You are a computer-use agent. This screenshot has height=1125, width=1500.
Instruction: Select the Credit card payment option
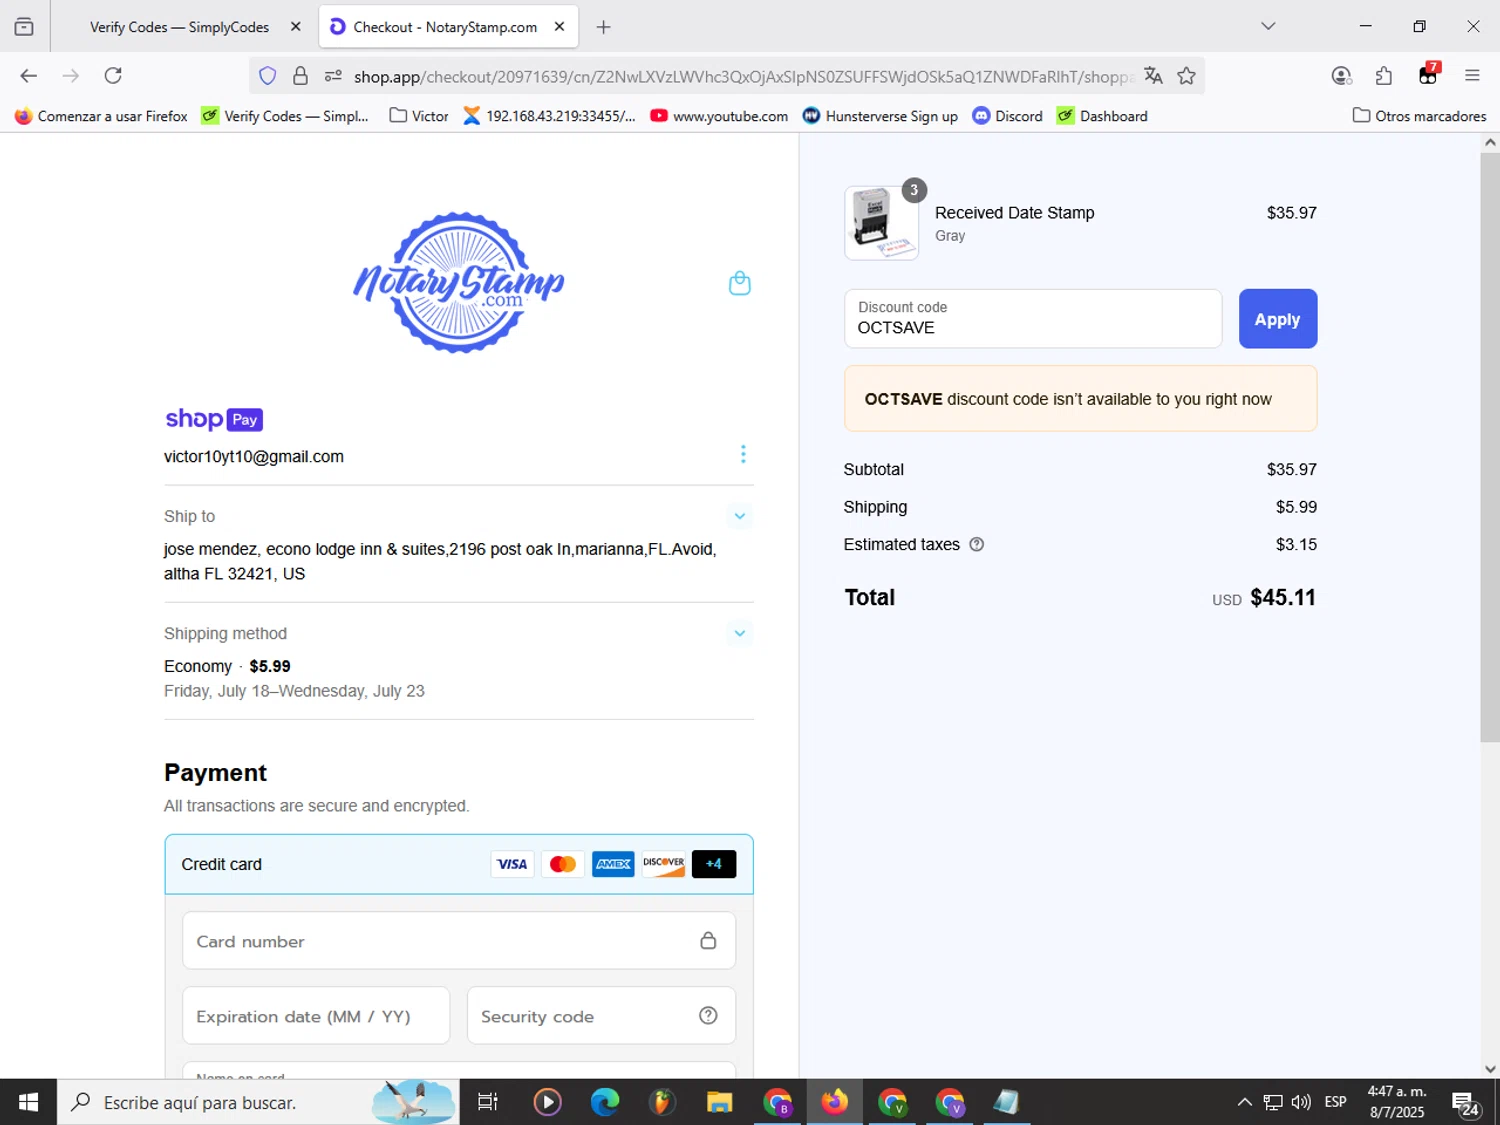pyautogui.click(x=459, y=864)
